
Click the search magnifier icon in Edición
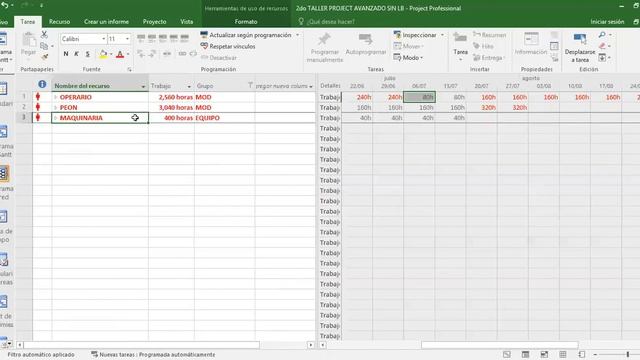tap(602, 35)
